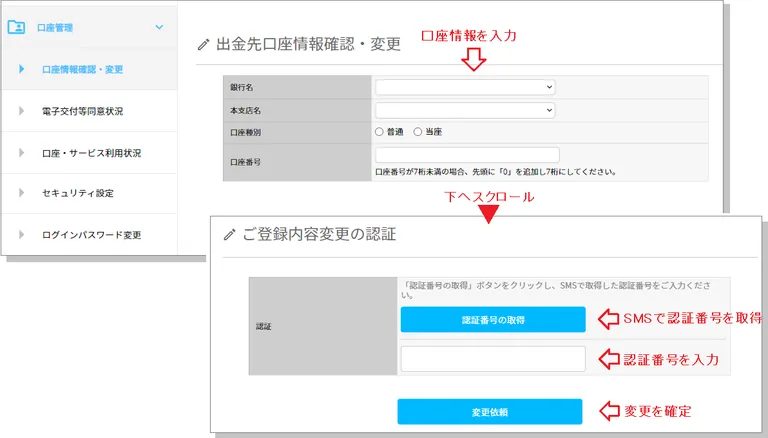Open the 本支店名 dropdown

465,110
